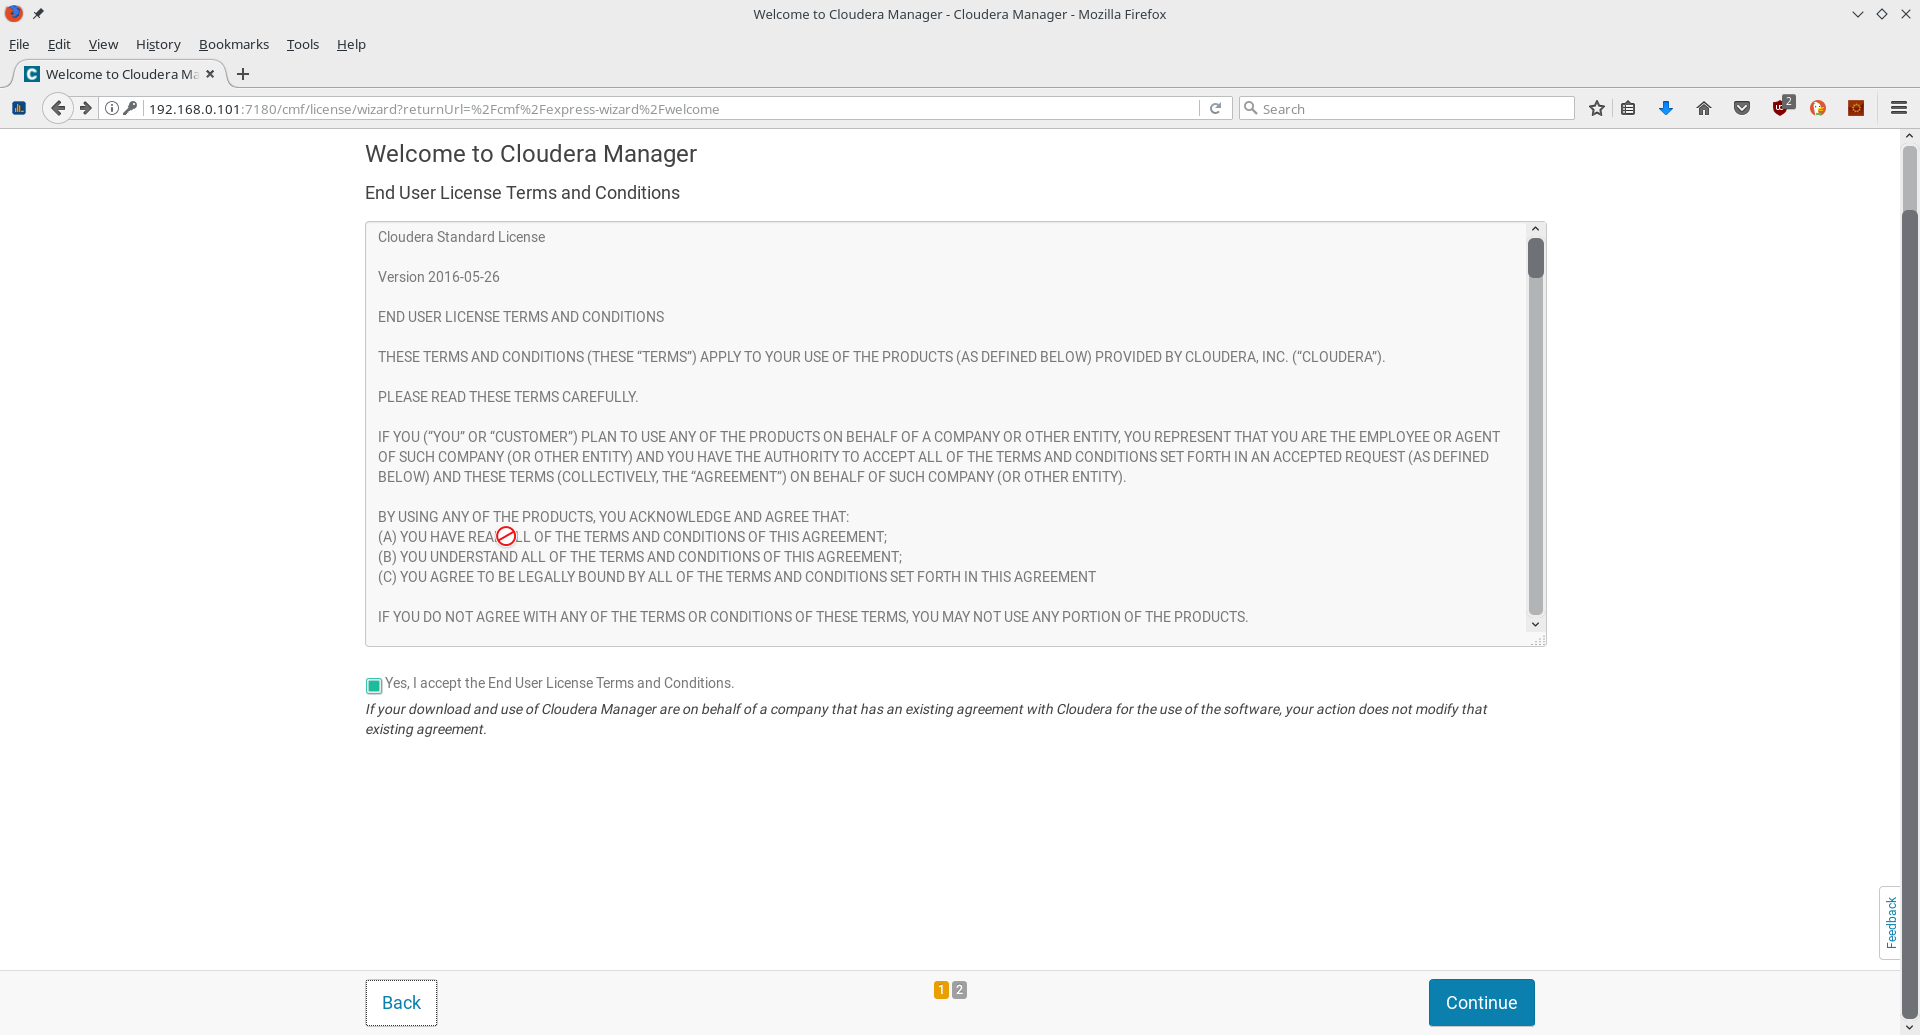Click the saved-login key icon in the URL bar
The width and height of the screenshot is (1920, 1035).
click(x=130, y=108)
